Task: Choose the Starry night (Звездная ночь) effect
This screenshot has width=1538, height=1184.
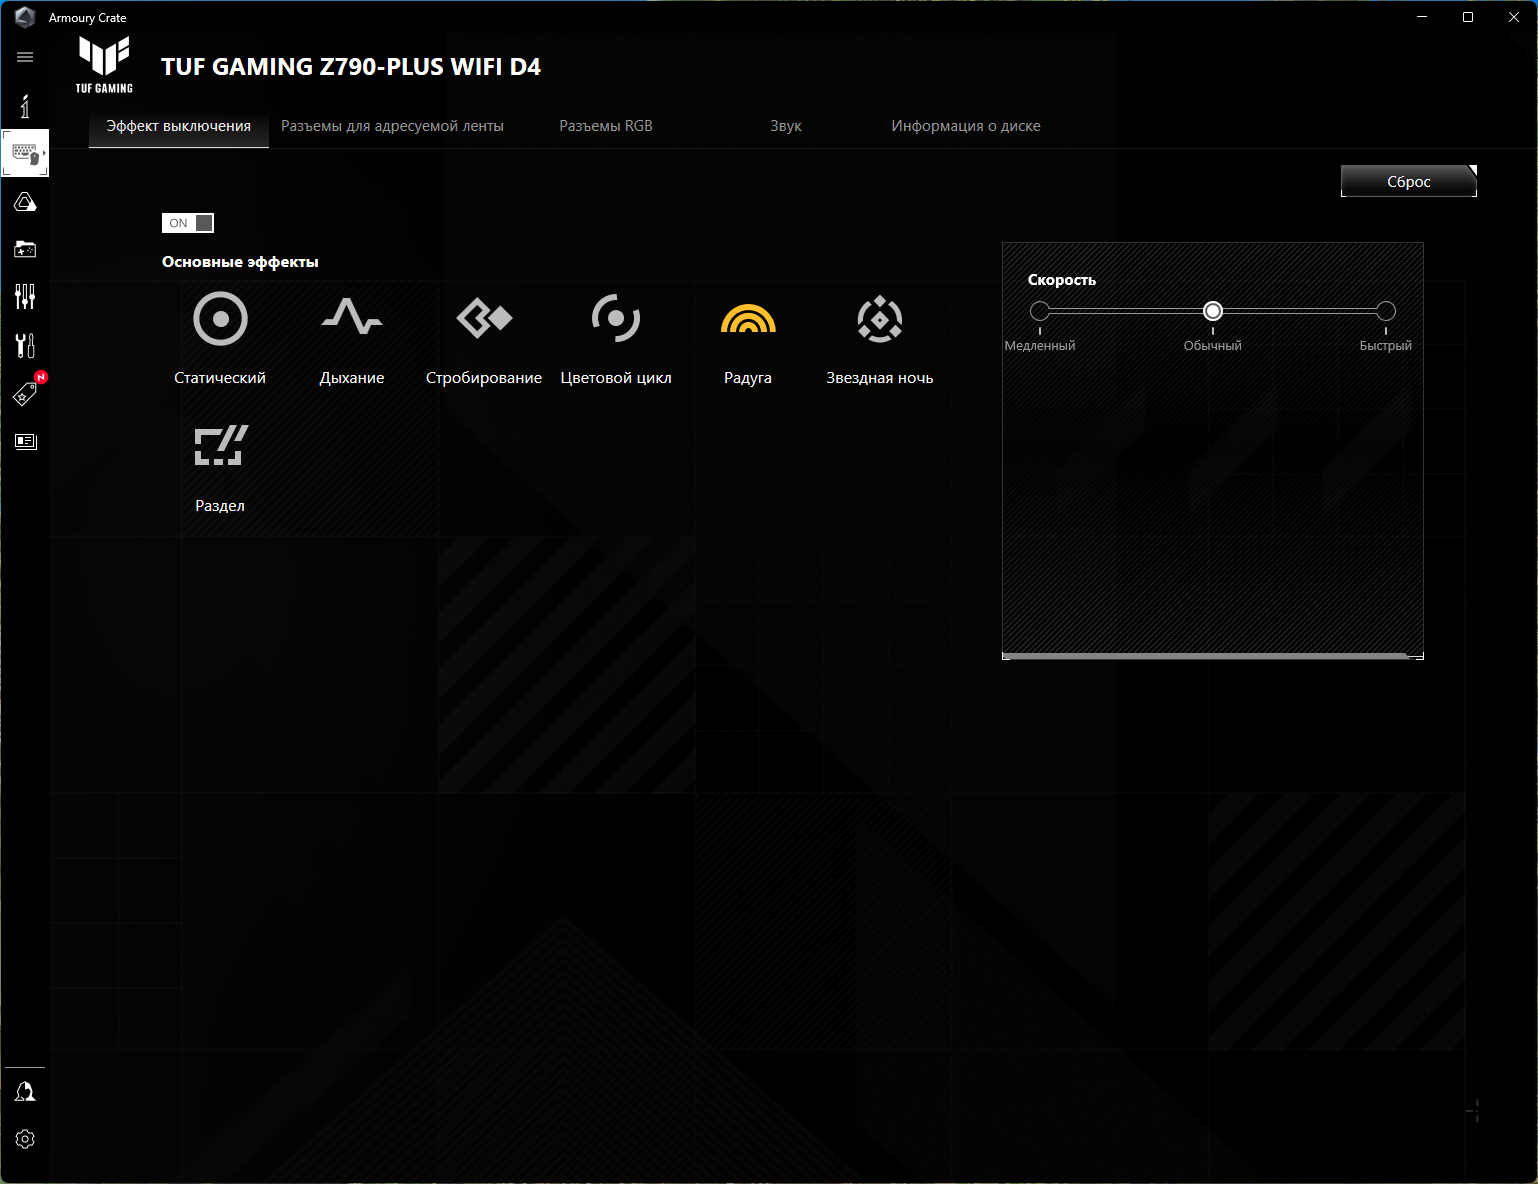Action: tap(880, 319)
